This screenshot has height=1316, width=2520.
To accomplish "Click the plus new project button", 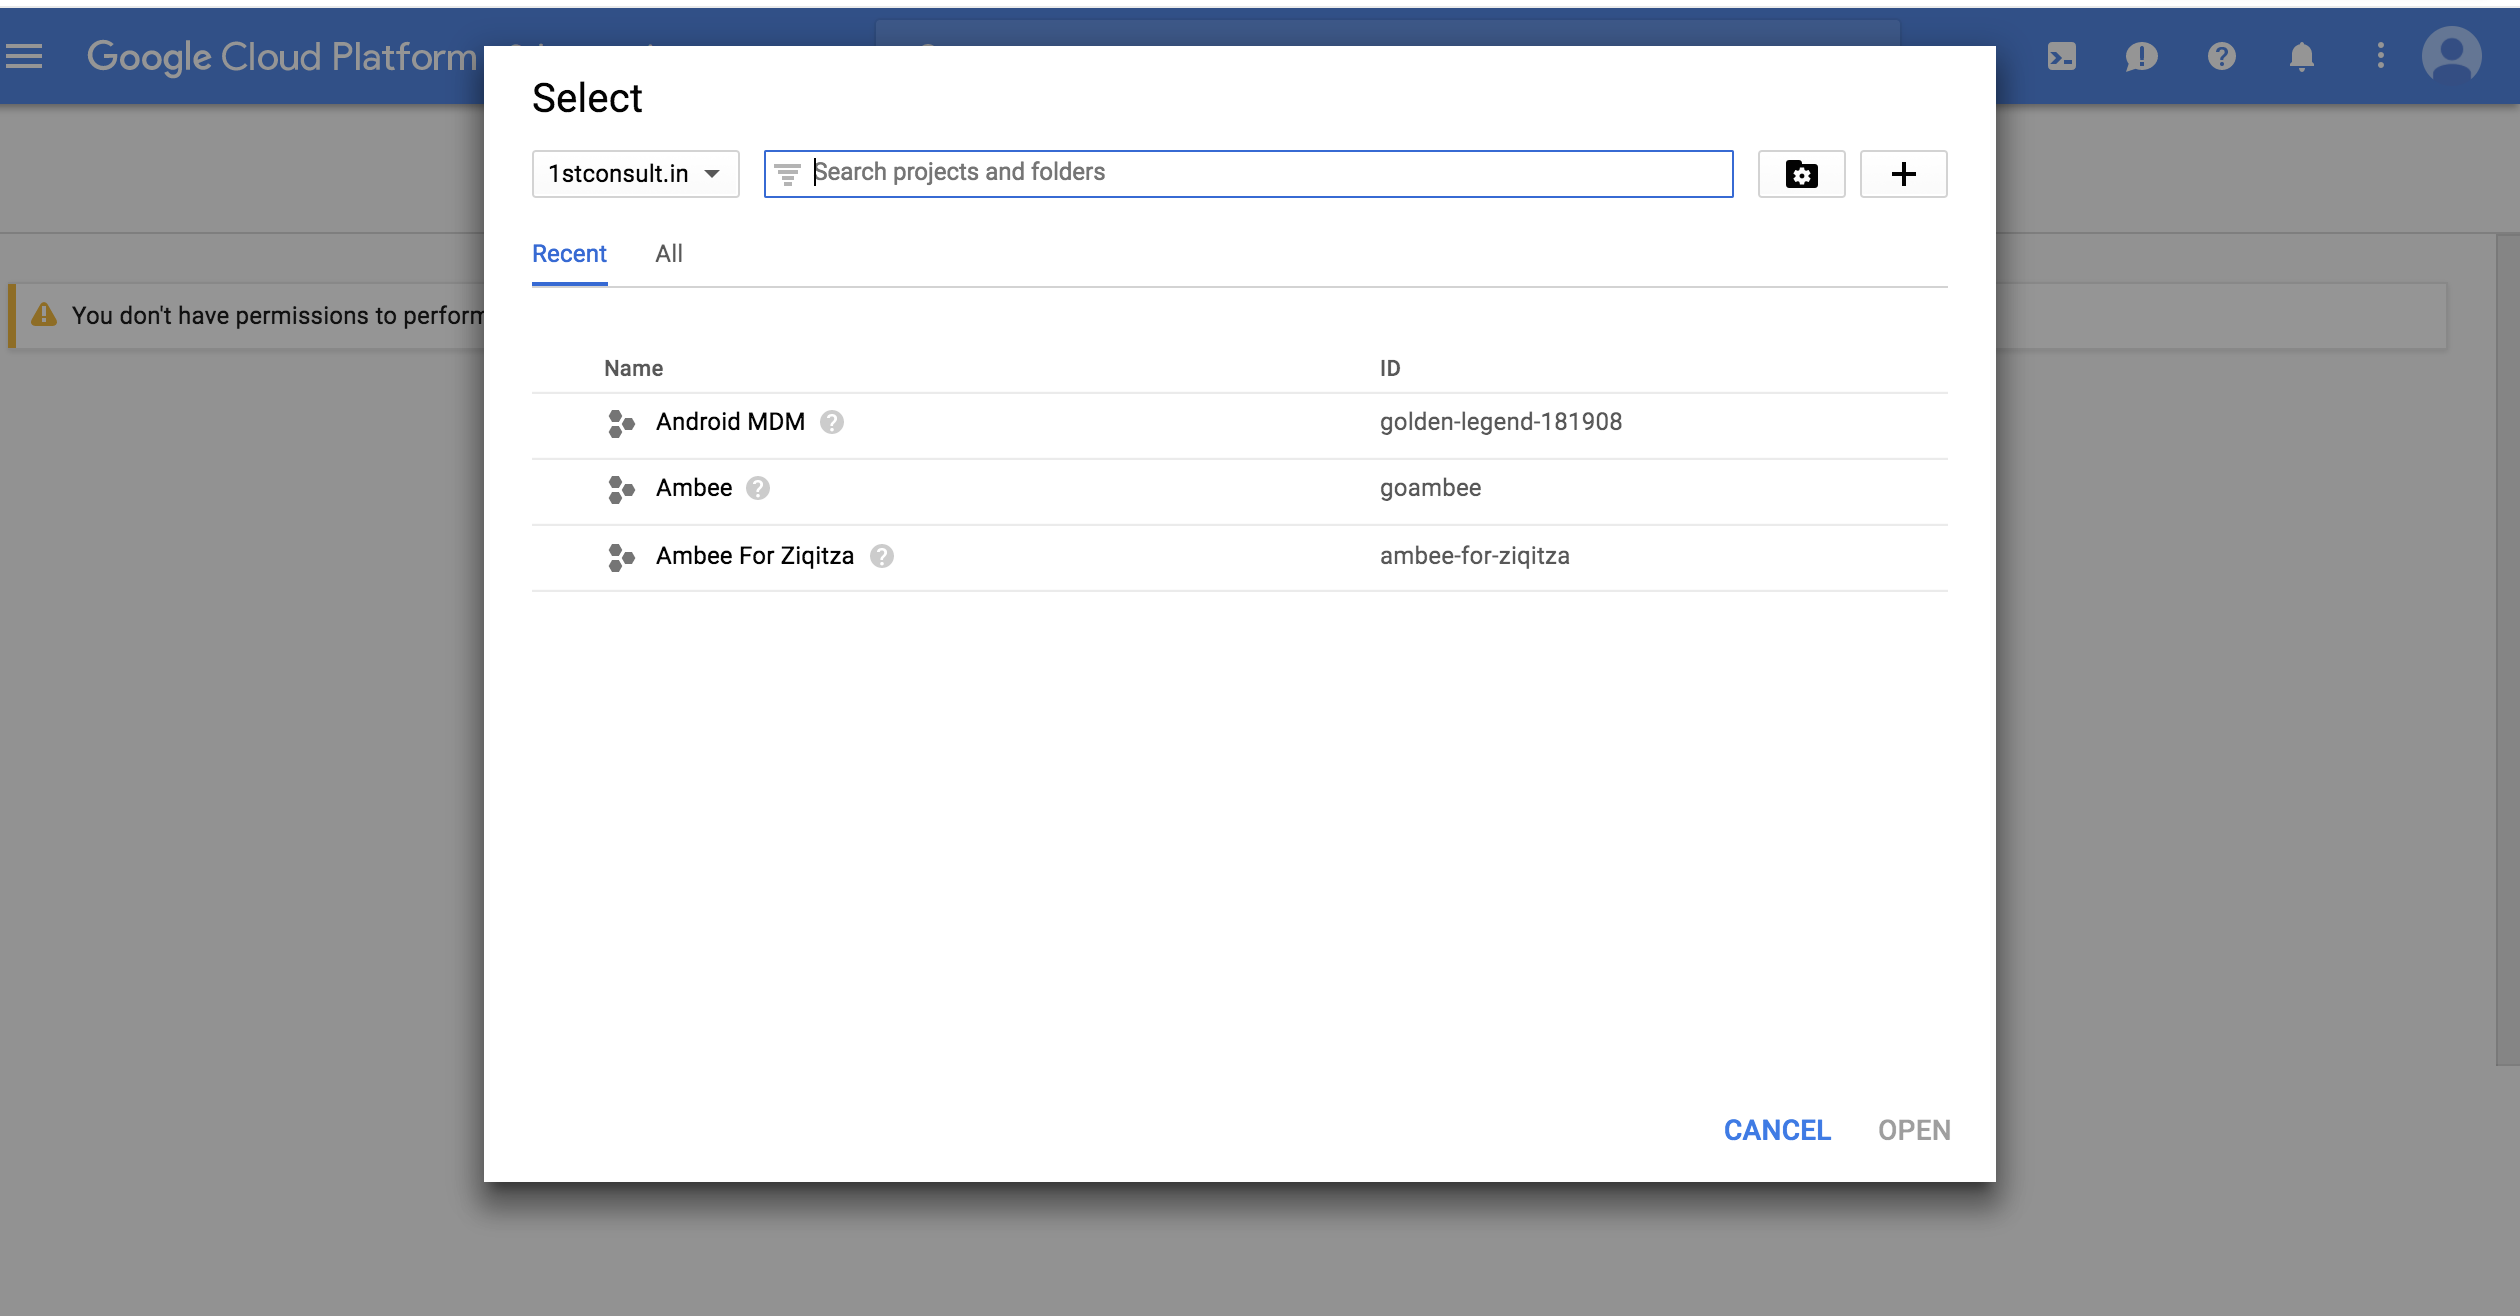I will (x=1903, y=174).
